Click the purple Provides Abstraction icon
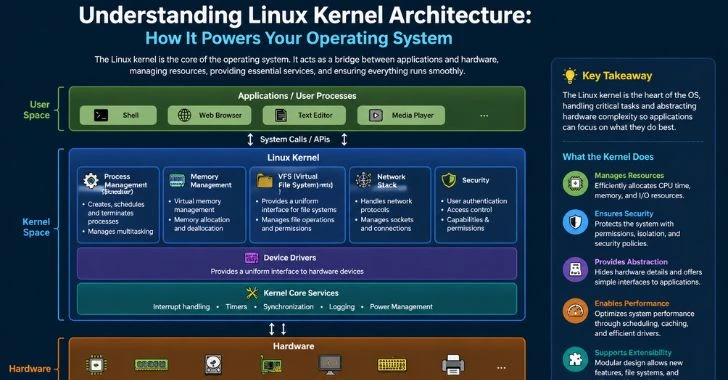Image resolution: width=728 pixels, height=380 pixels. 575,269
